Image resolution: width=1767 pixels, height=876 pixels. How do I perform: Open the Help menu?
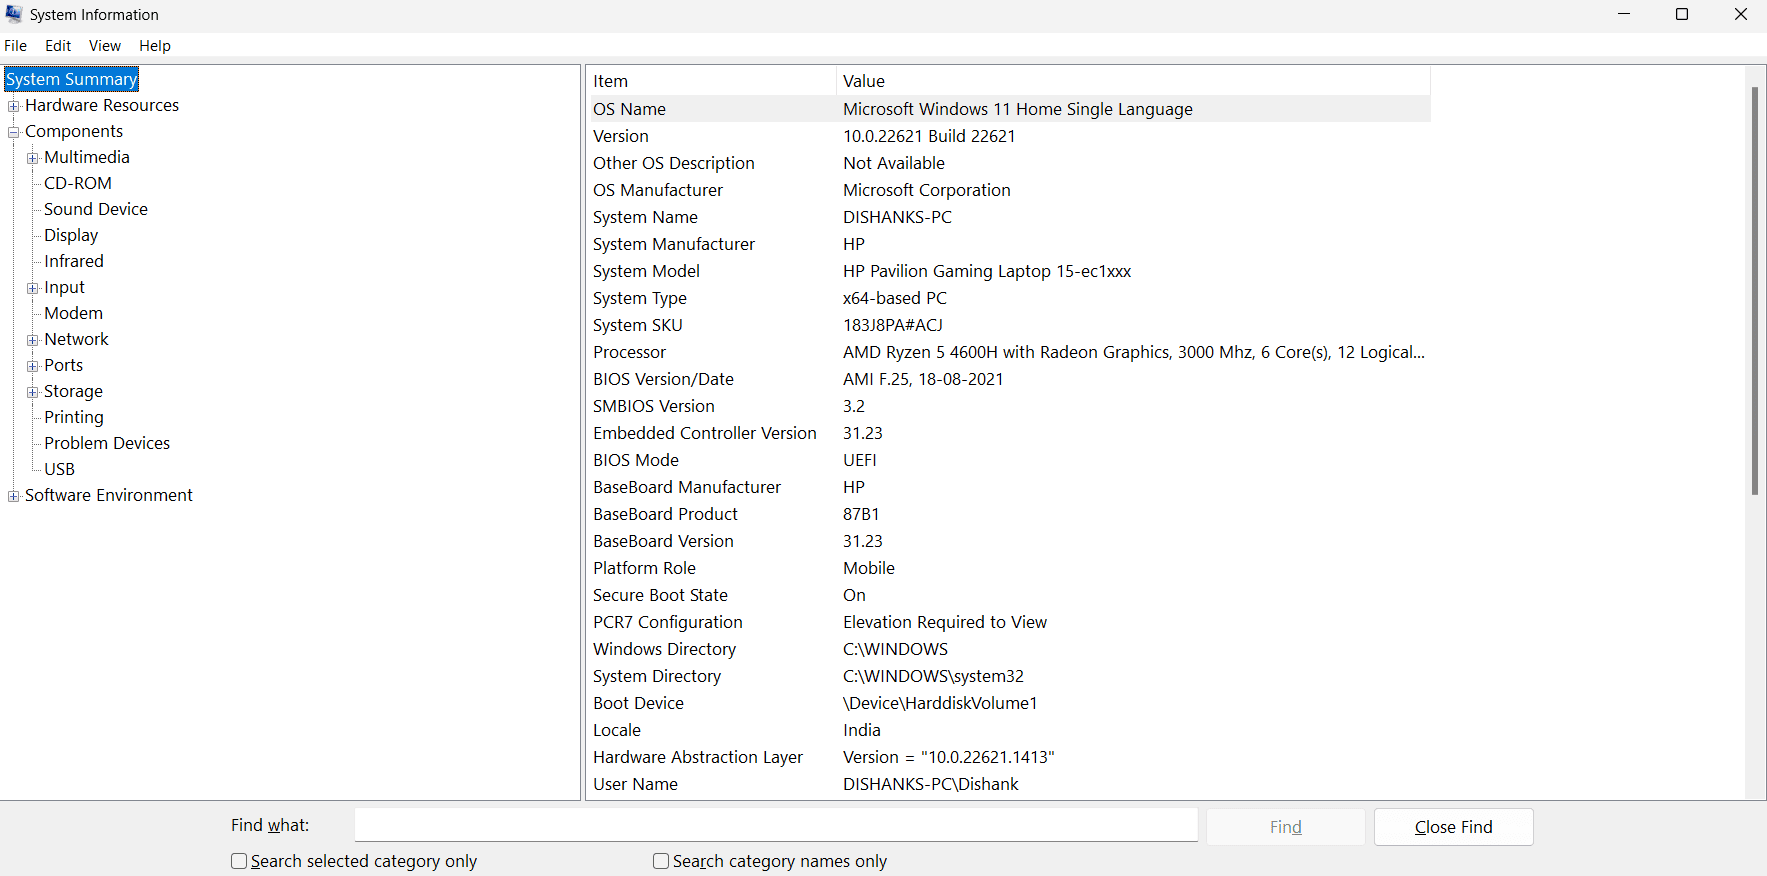154,46
